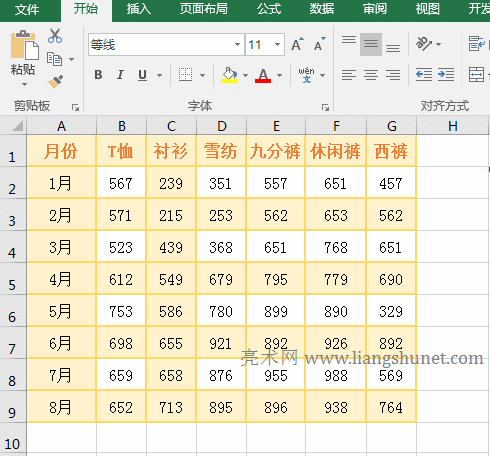Increase indent
This screenshot has width=490, height=456.
click(x=446, y=75)
